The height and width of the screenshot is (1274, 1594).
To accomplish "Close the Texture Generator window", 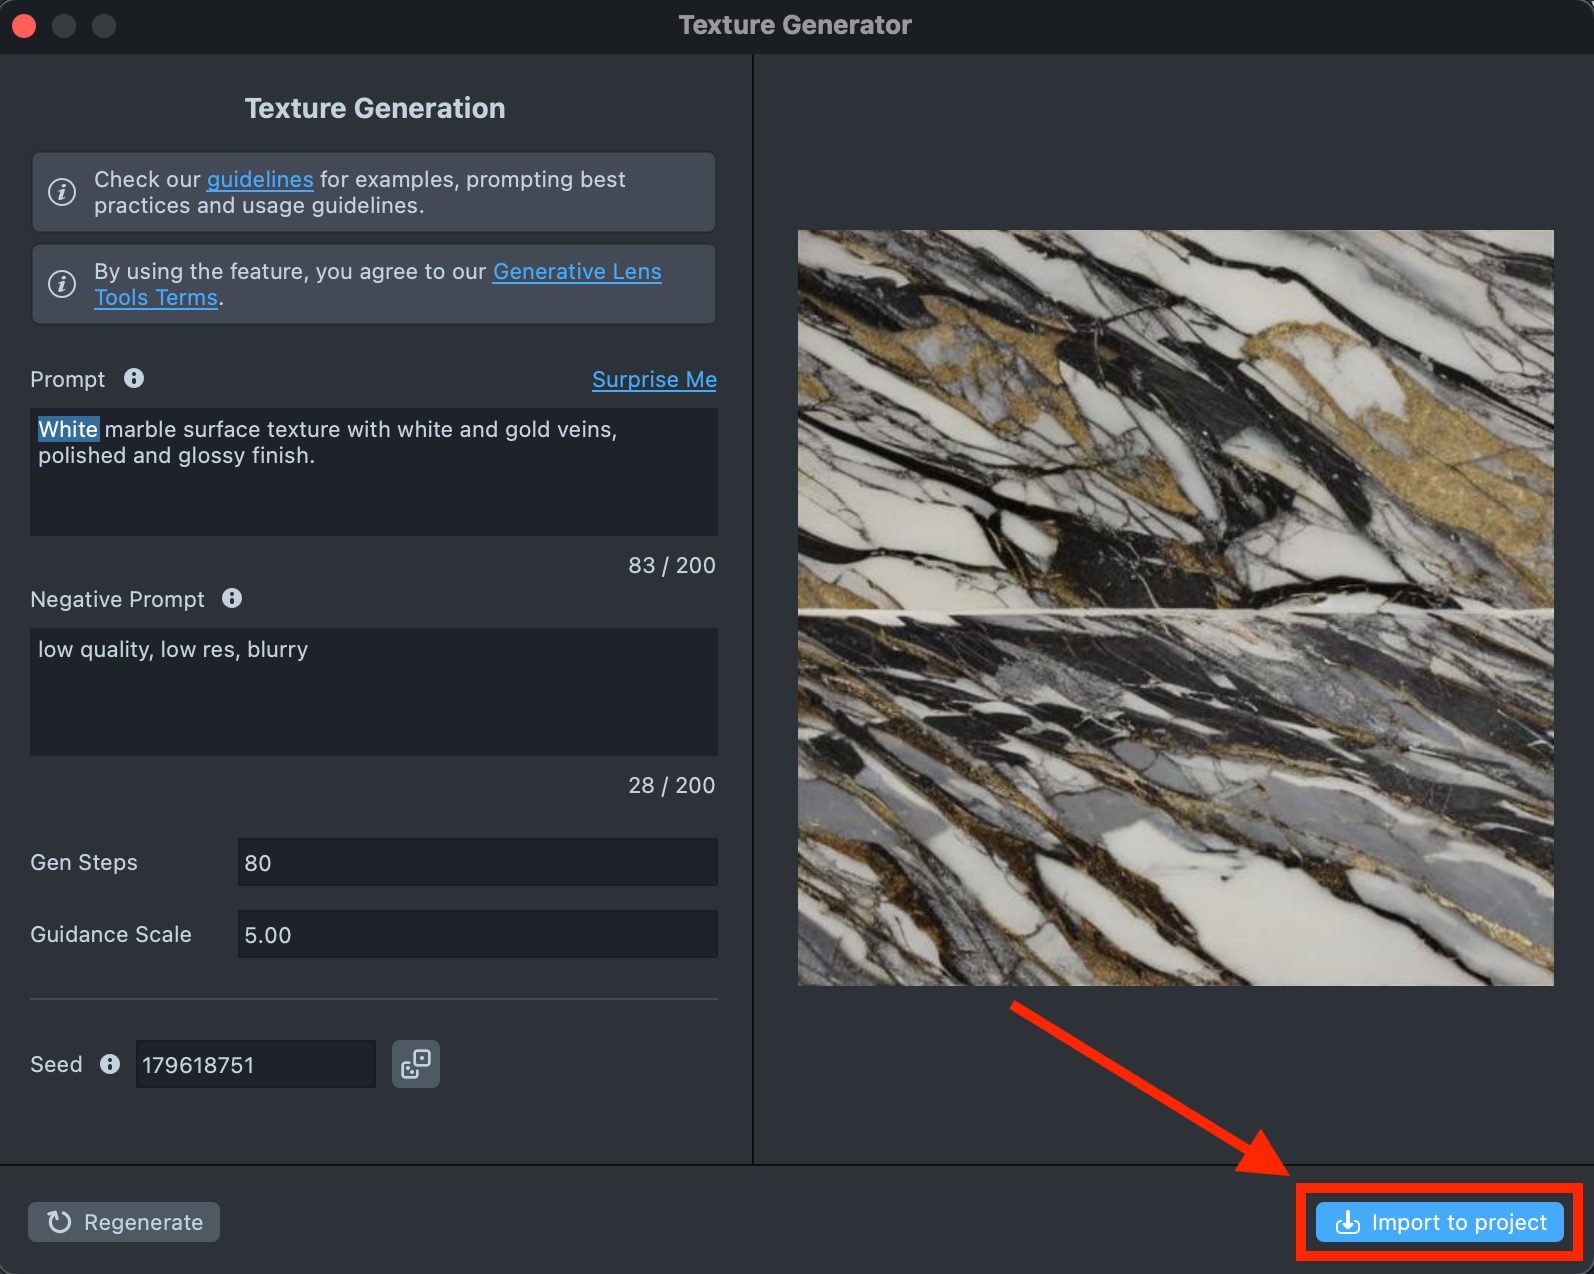I will (x=25, y=26).
